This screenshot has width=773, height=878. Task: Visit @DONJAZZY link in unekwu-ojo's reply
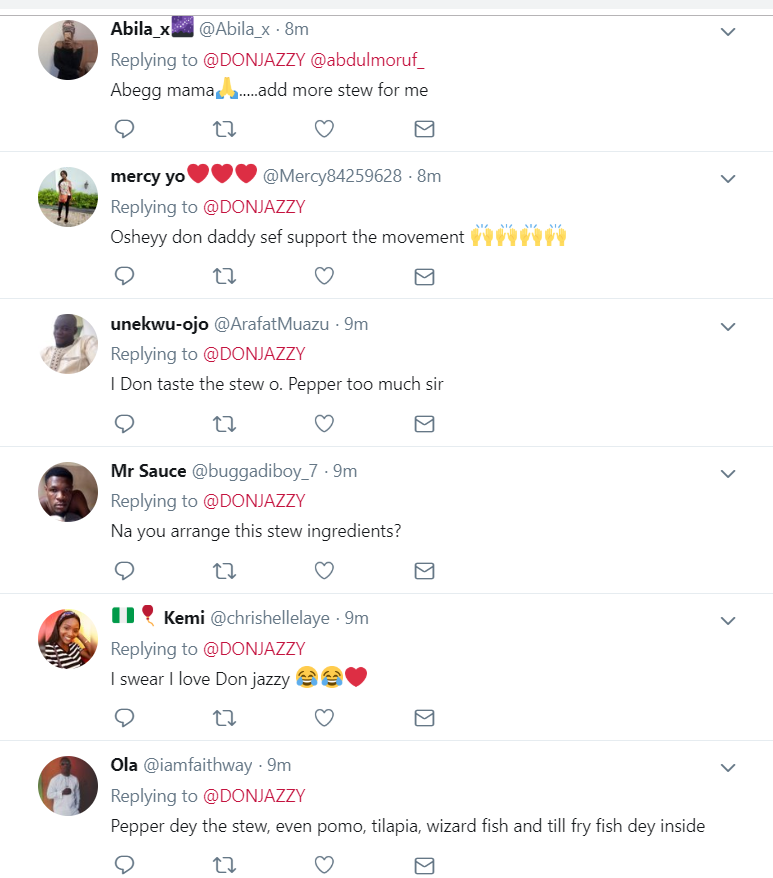254,354
